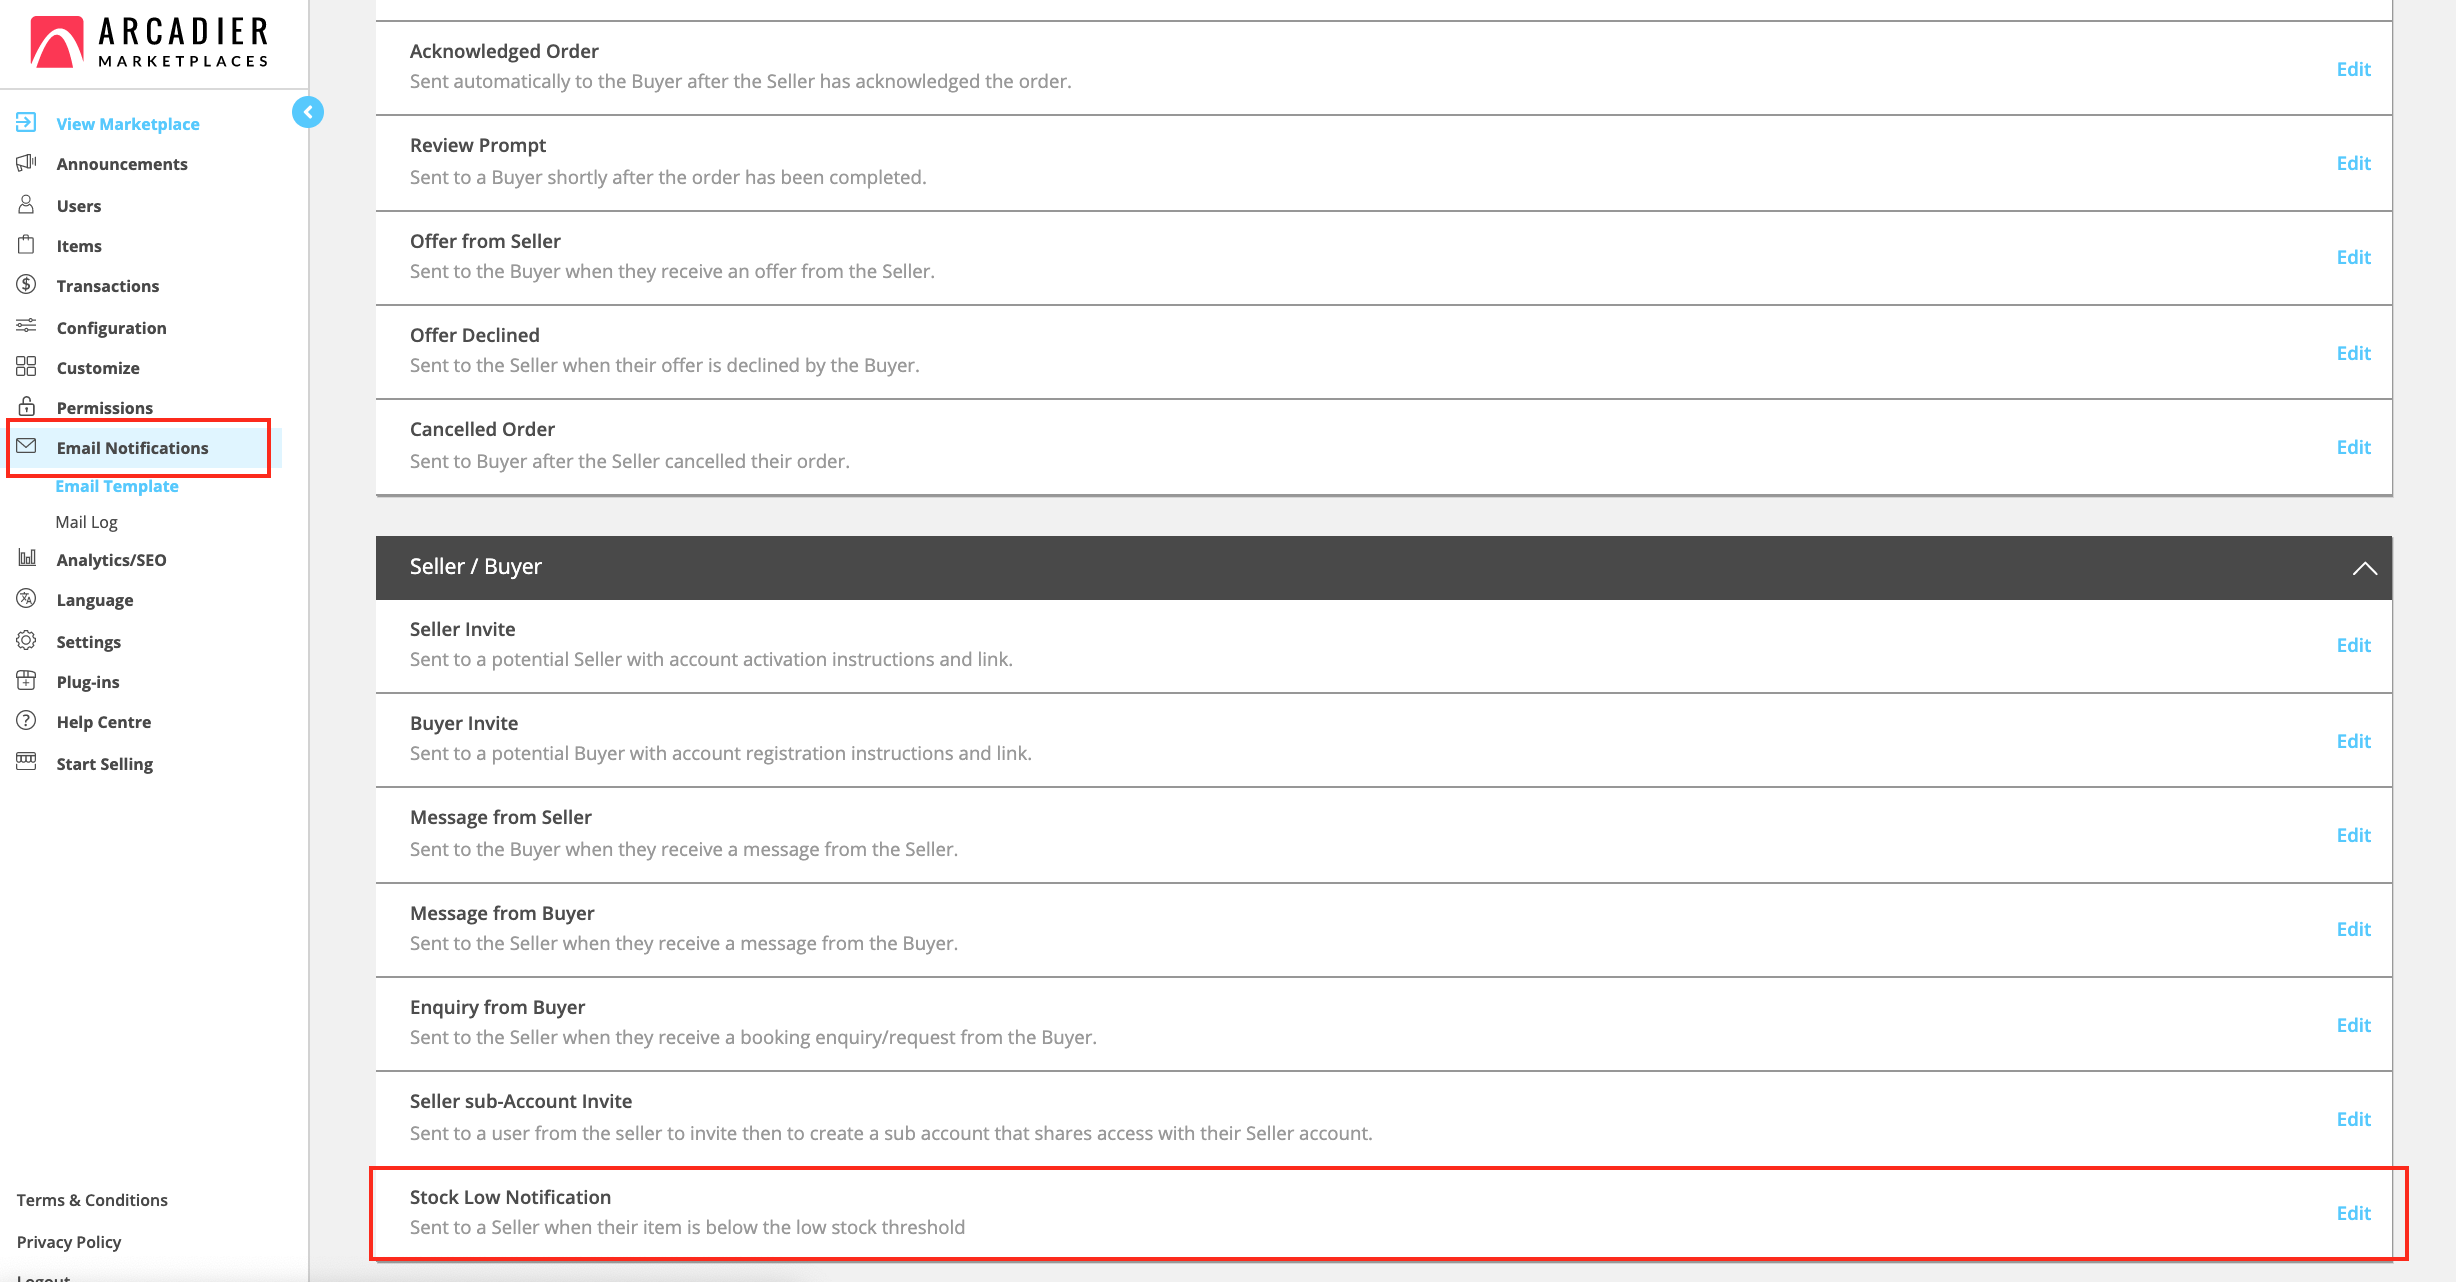This screenshot has width=2456, height=1282.
Task: Click the Users person icon
Action: (x=27, y=205)
